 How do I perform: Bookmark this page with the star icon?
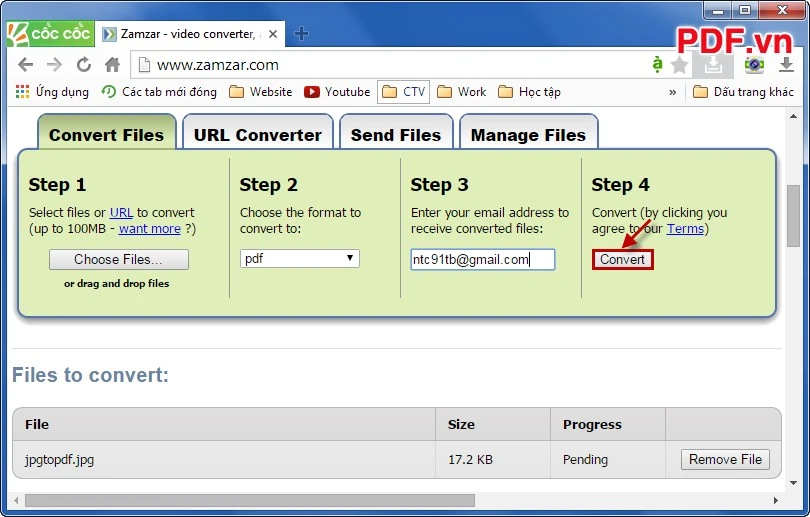680,65
